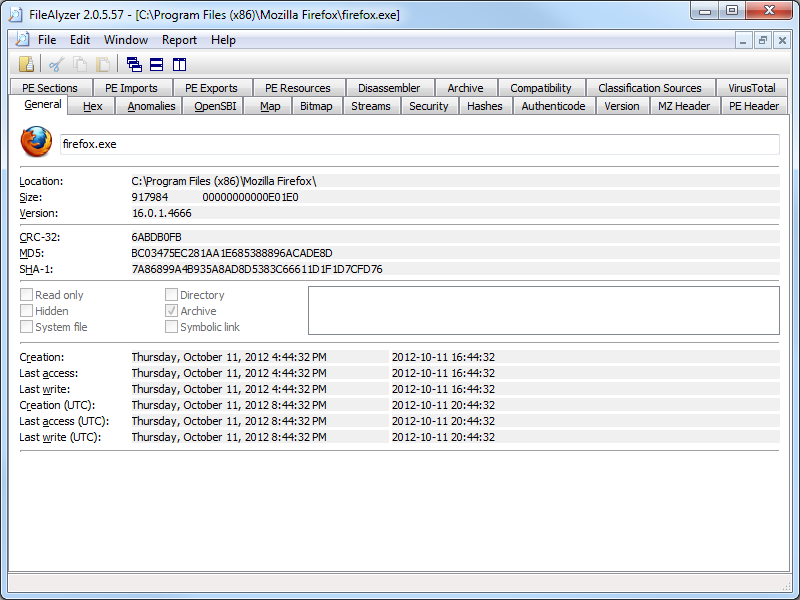Switch to the Hex tab
Screen dimensions: 800x600
tap(93, 106)
